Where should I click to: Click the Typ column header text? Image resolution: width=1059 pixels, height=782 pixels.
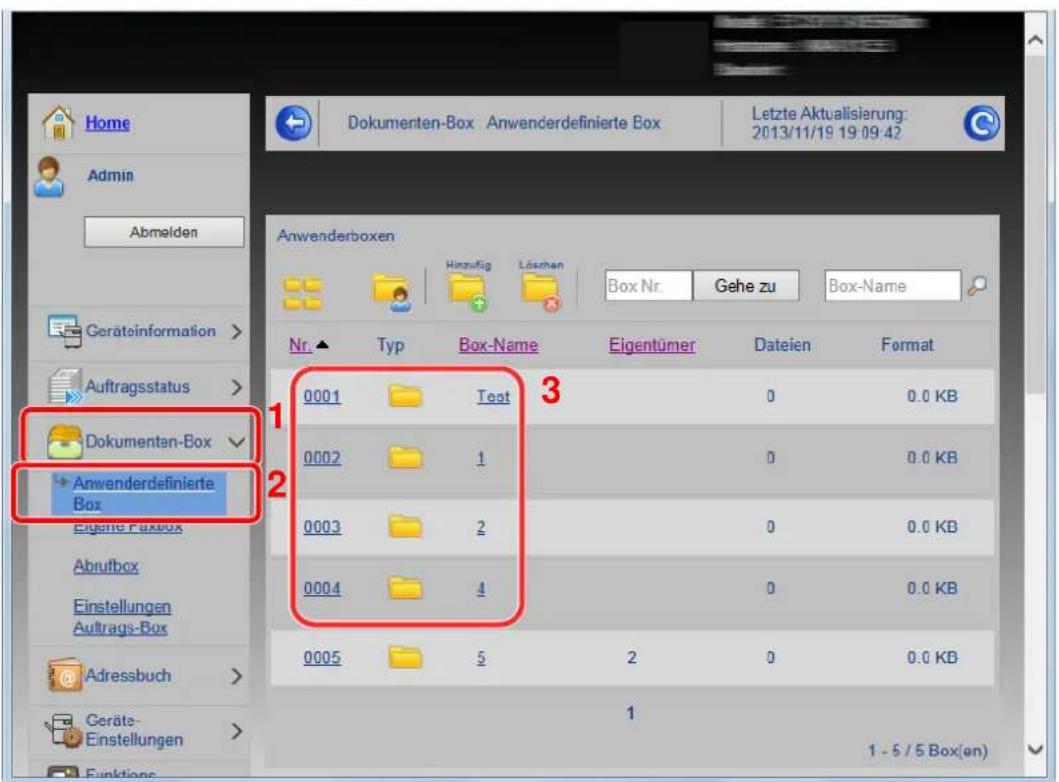(390, 345)
